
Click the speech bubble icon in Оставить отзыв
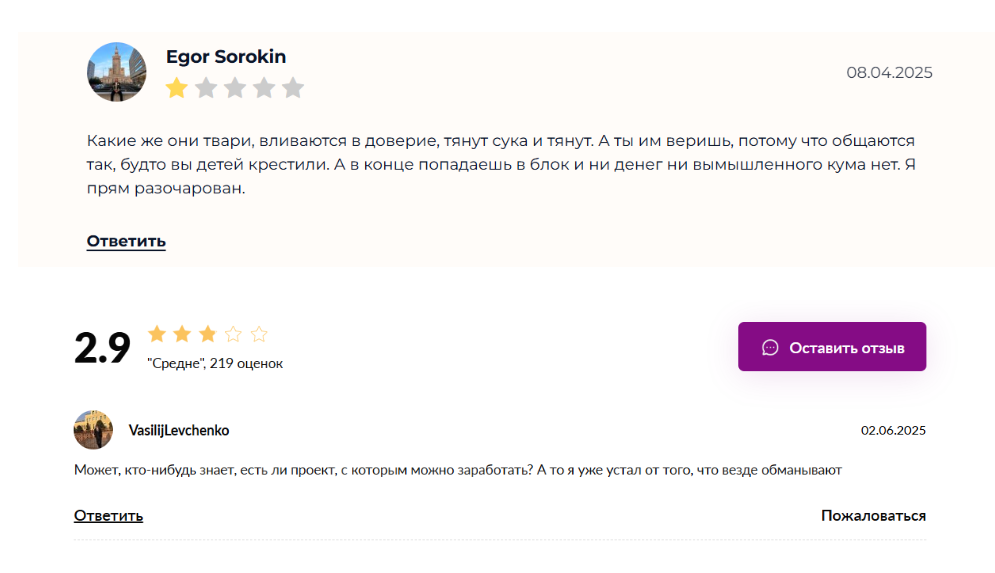point(770,348)
